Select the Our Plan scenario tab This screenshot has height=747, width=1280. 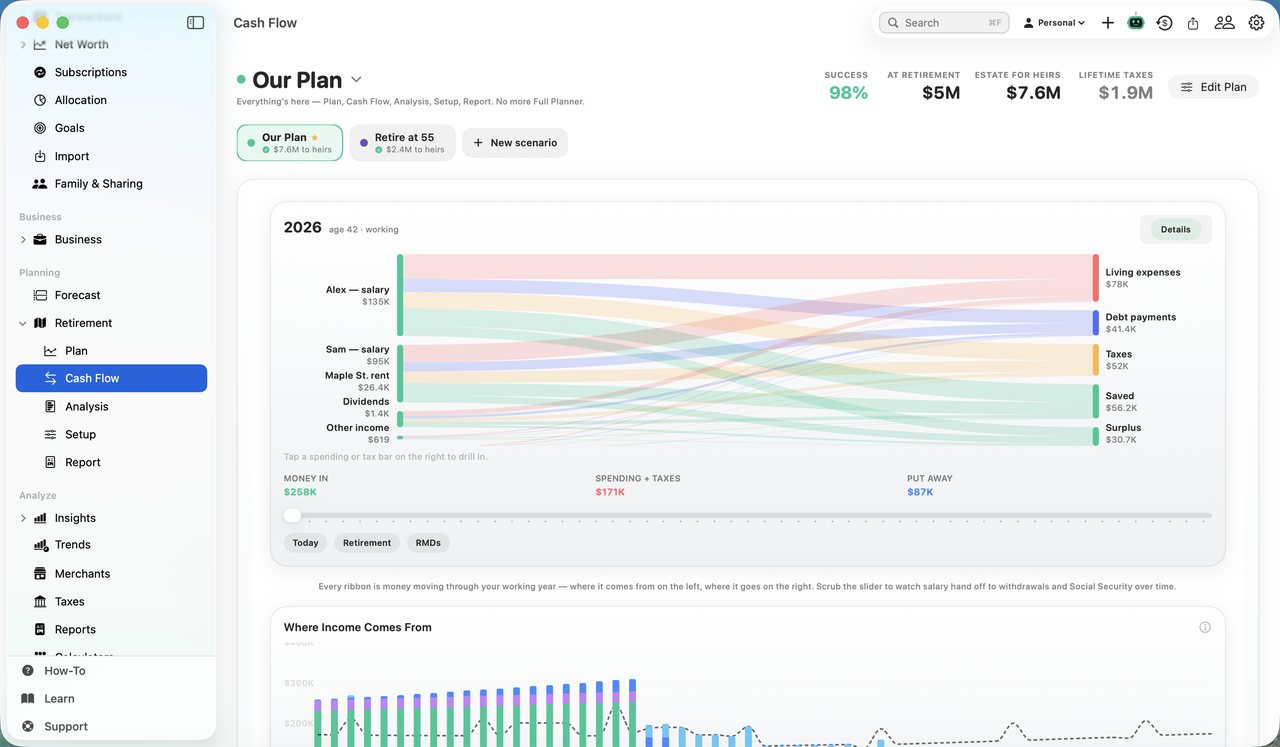[x=290, y=143]
